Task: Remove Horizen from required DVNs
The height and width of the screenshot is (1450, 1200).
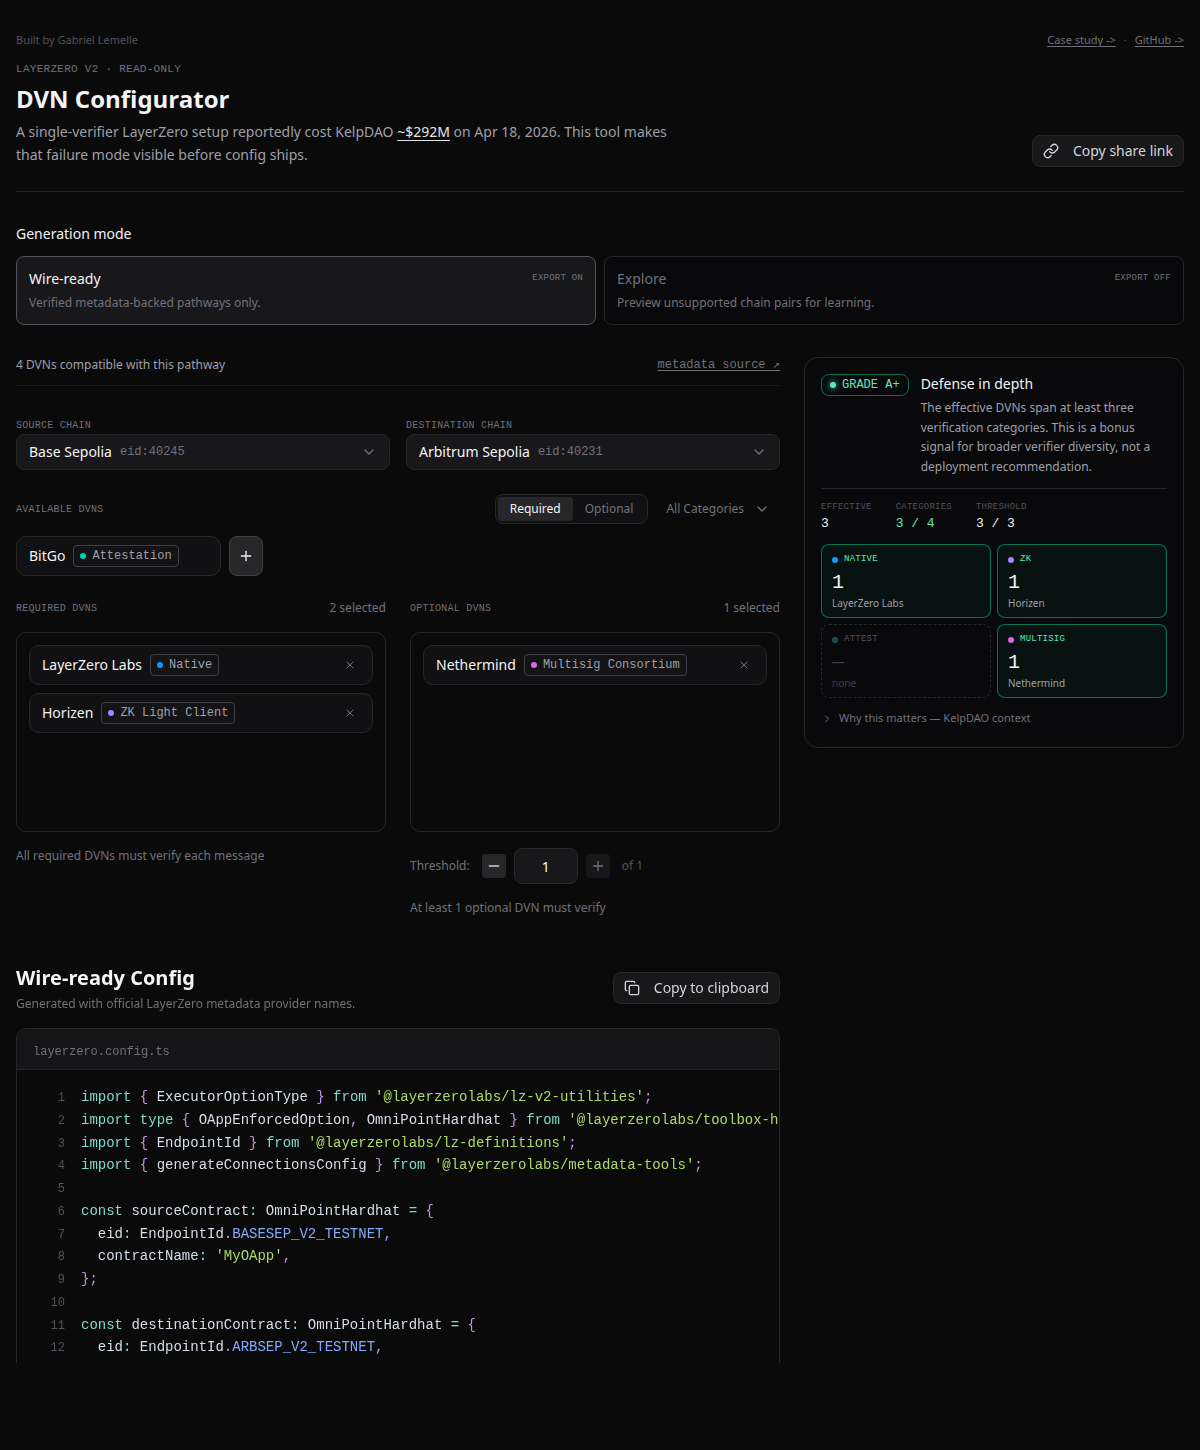Action: pos(350,713)
